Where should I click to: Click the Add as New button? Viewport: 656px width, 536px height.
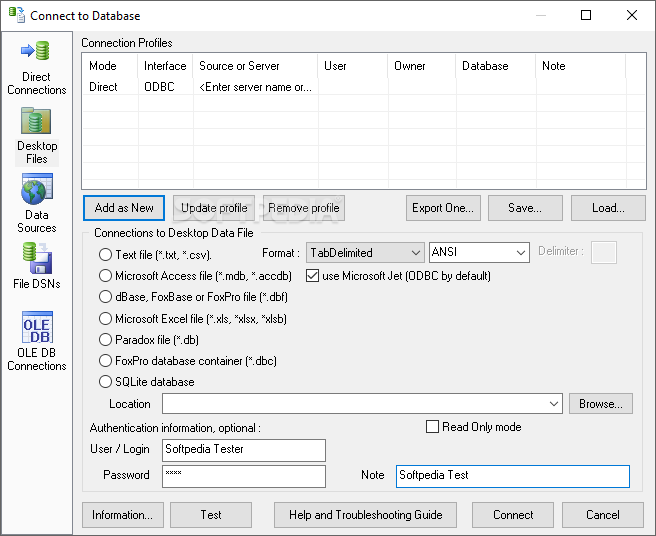pos(124,208)
